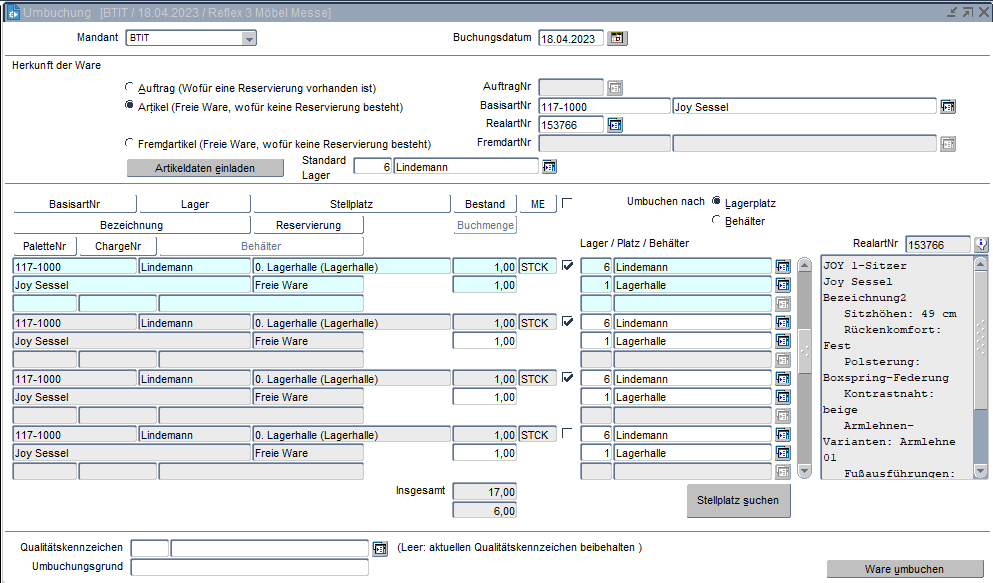Open lookup icon for first row Lagerhalle target
This screenshot has height=583, width=993.
pyautogui.click(x=783, y=285)
